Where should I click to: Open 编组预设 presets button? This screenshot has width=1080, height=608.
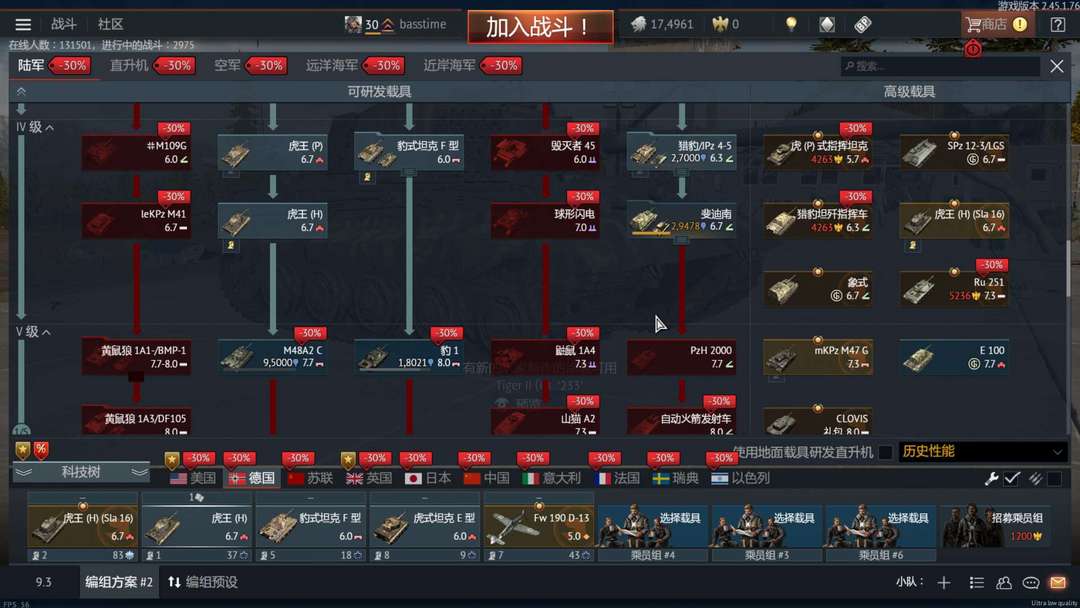pyautogui.click(x=202, y=582)
